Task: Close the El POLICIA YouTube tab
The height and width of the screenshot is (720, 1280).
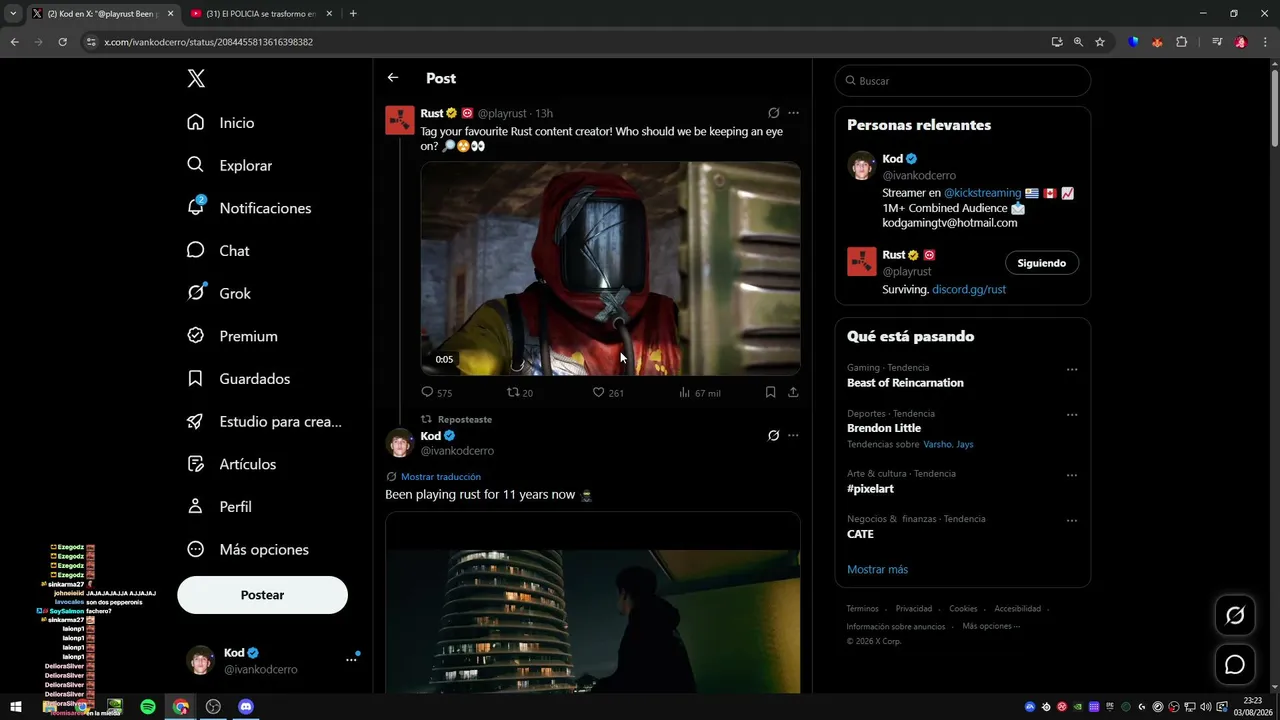Action: 328,14
